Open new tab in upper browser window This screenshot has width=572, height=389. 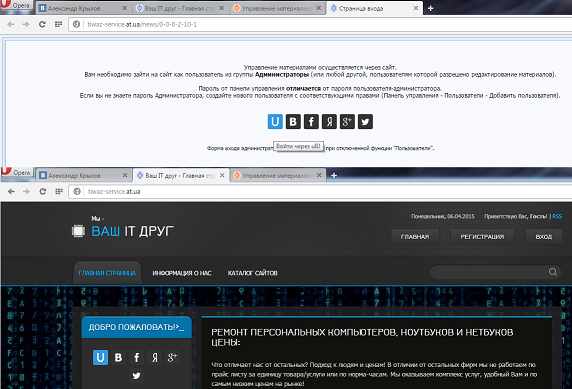430,8
